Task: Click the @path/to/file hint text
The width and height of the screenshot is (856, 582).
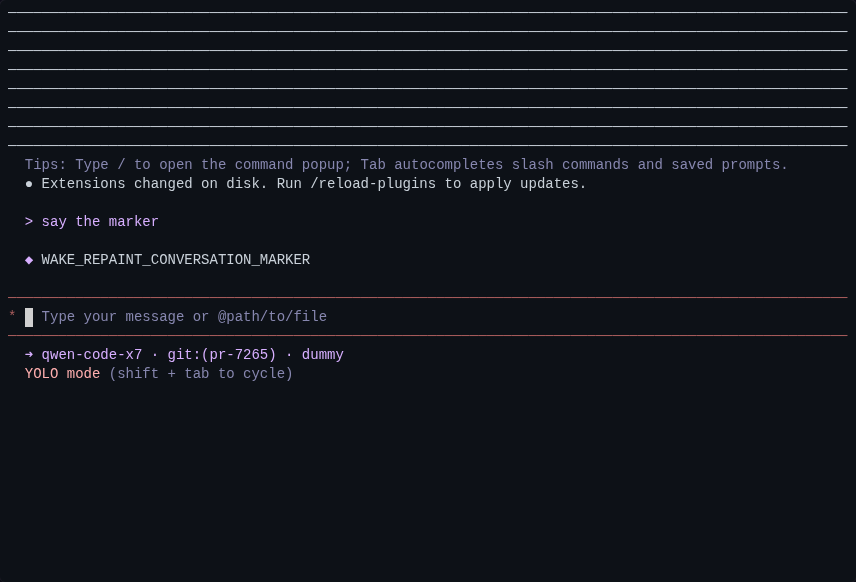Action: tap(272, 317)
